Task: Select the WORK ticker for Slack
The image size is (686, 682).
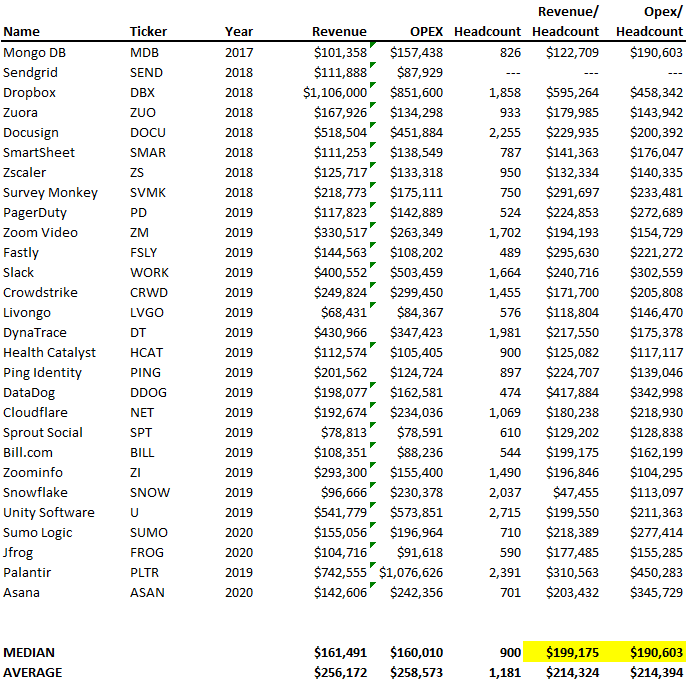Action: pos(149,273)
